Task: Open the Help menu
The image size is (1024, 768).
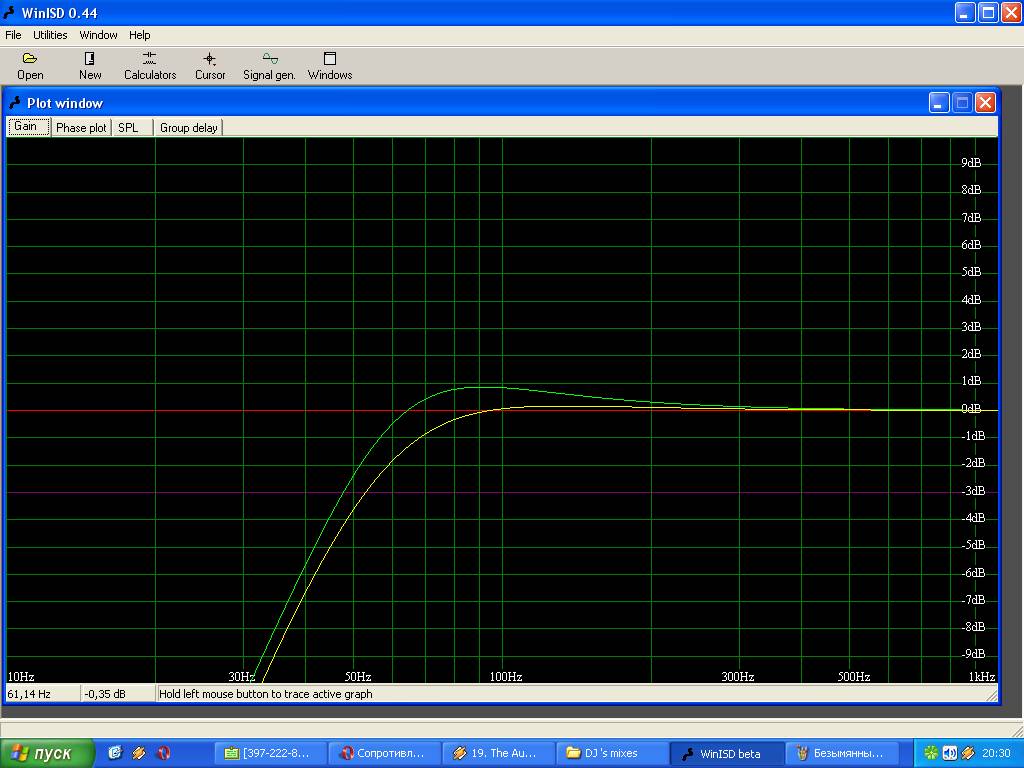Action: pyautogui.click(x=140, y=35)
